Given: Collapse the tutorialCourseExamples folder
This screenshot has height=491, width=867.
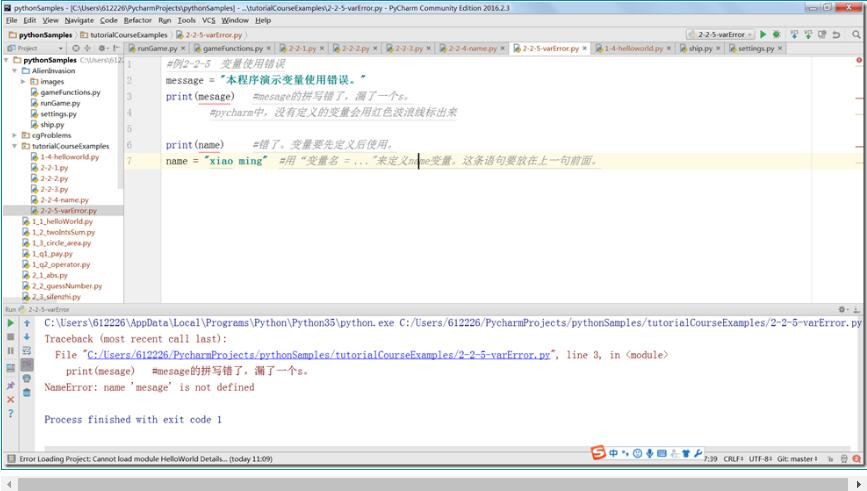Looking at the screenshot, I should click(x=14, y=146).
